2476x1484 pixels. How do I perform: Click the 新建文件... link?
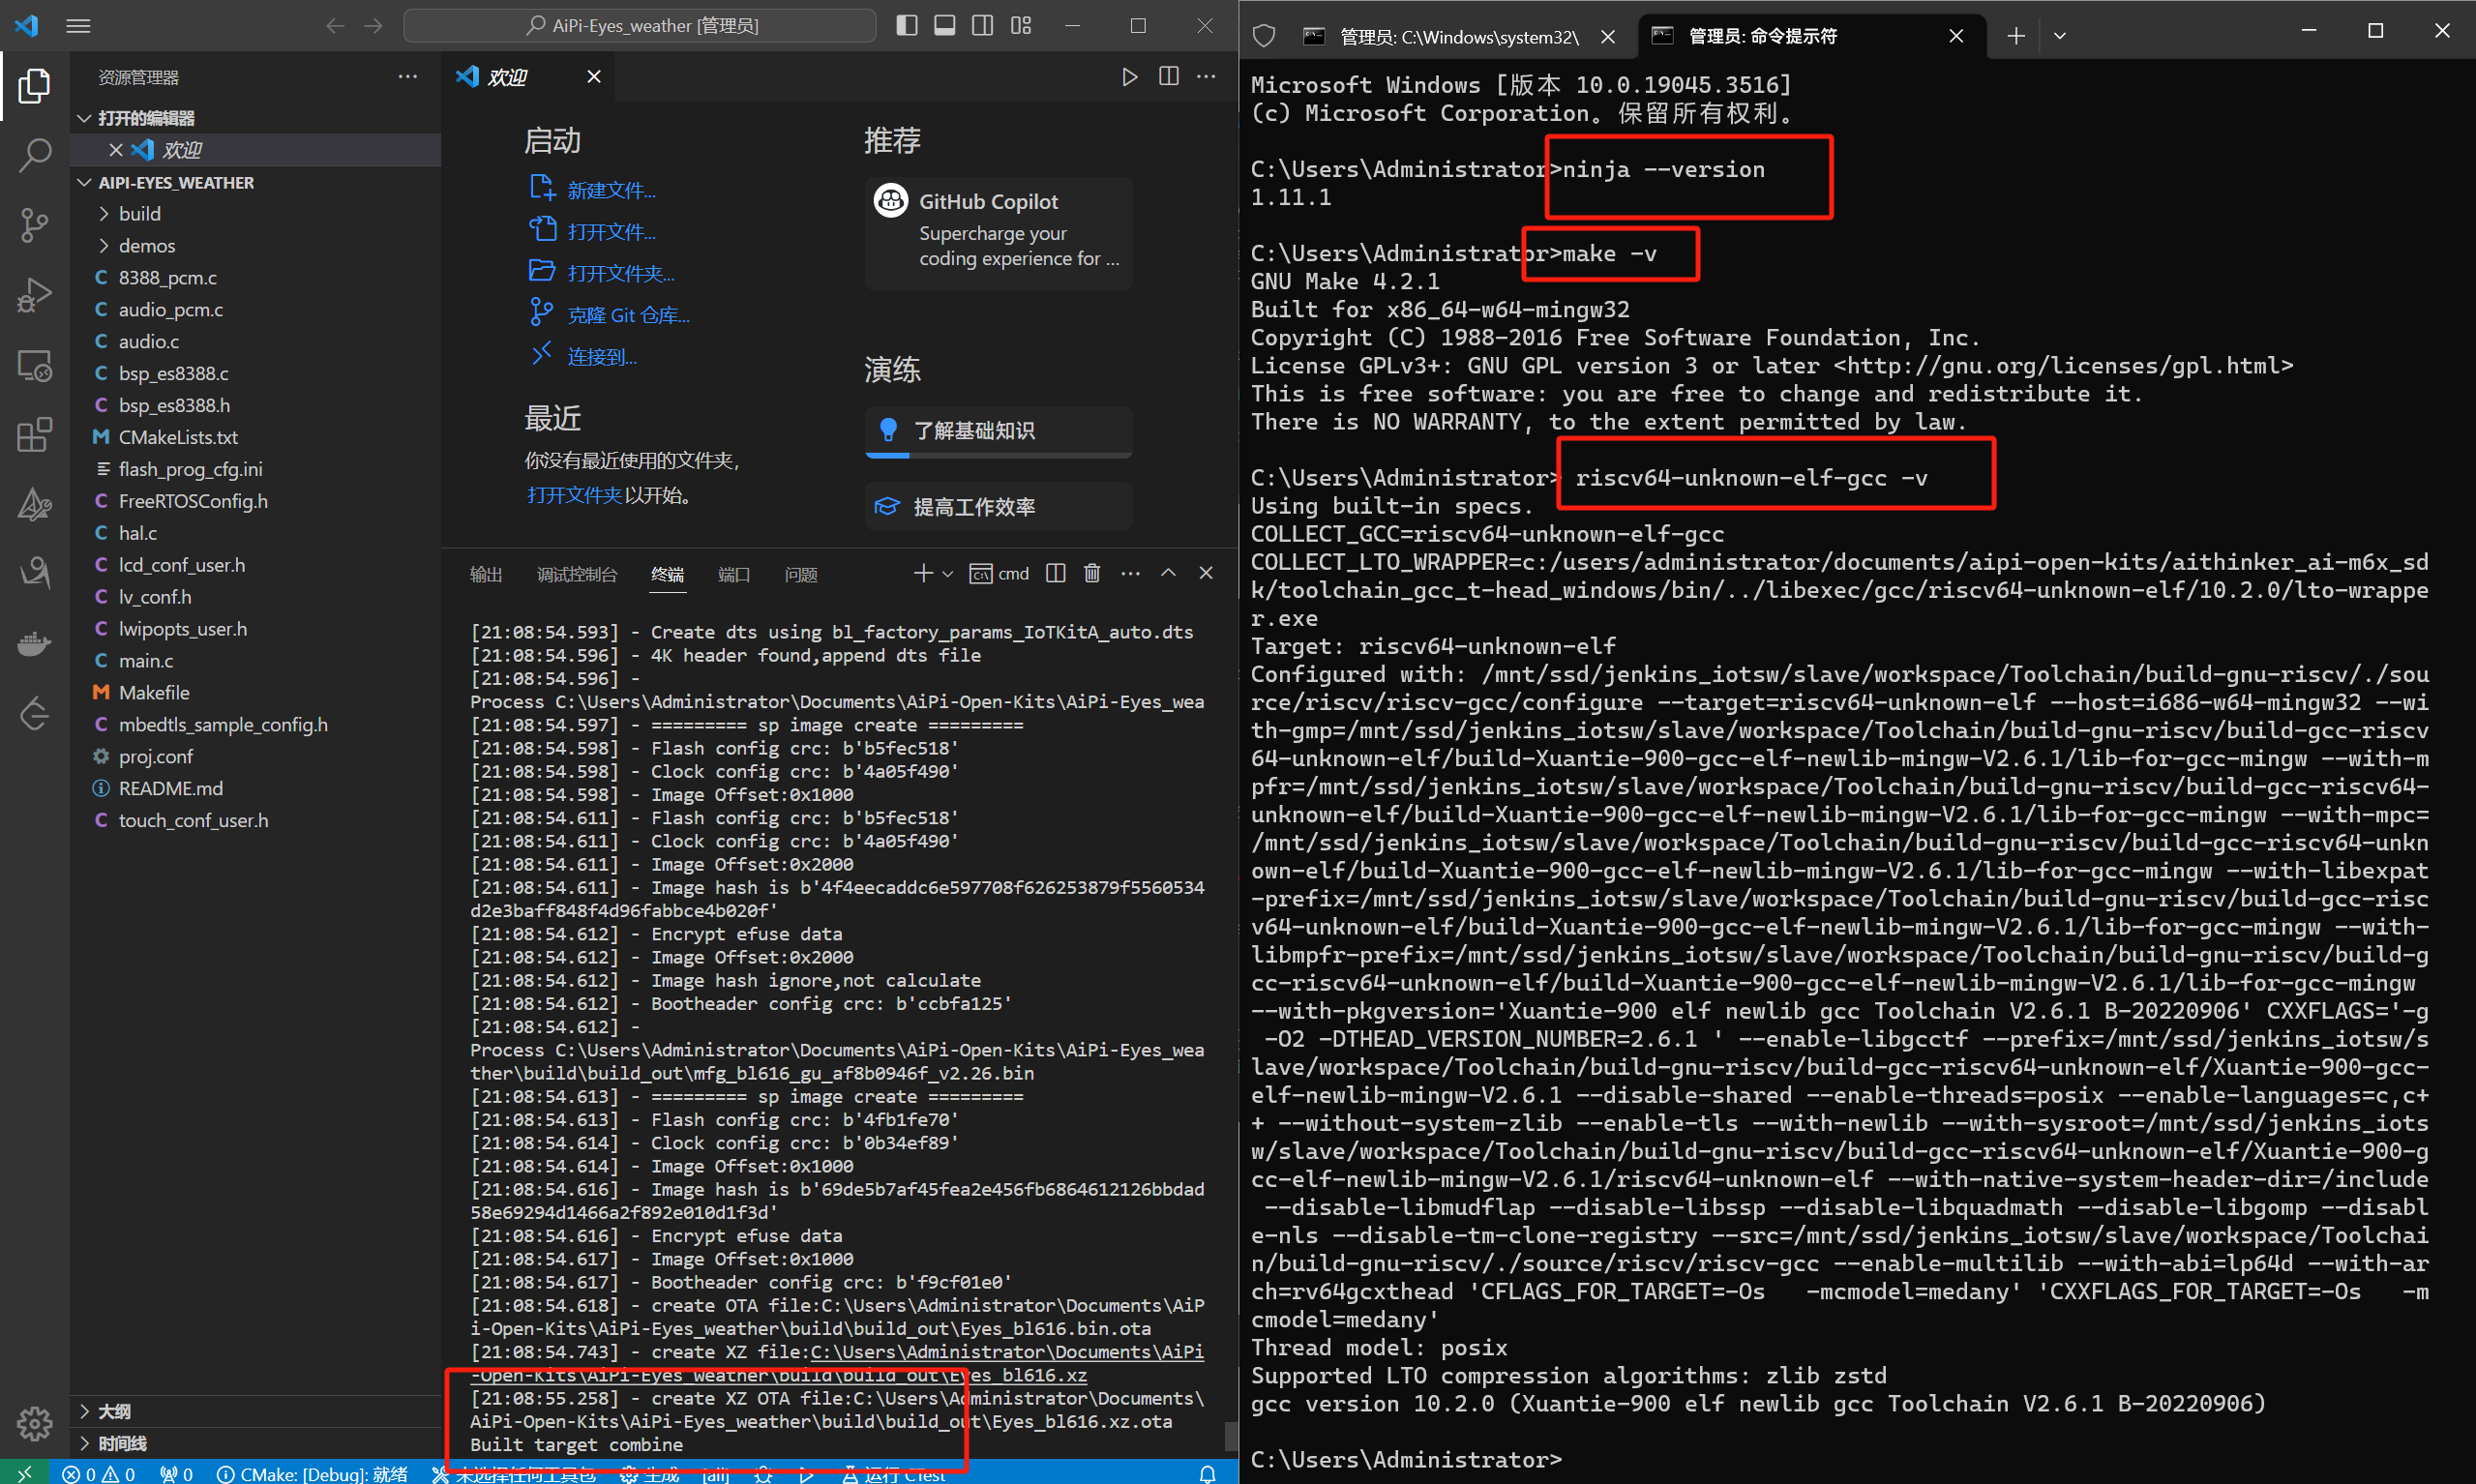tap(611, 190)
